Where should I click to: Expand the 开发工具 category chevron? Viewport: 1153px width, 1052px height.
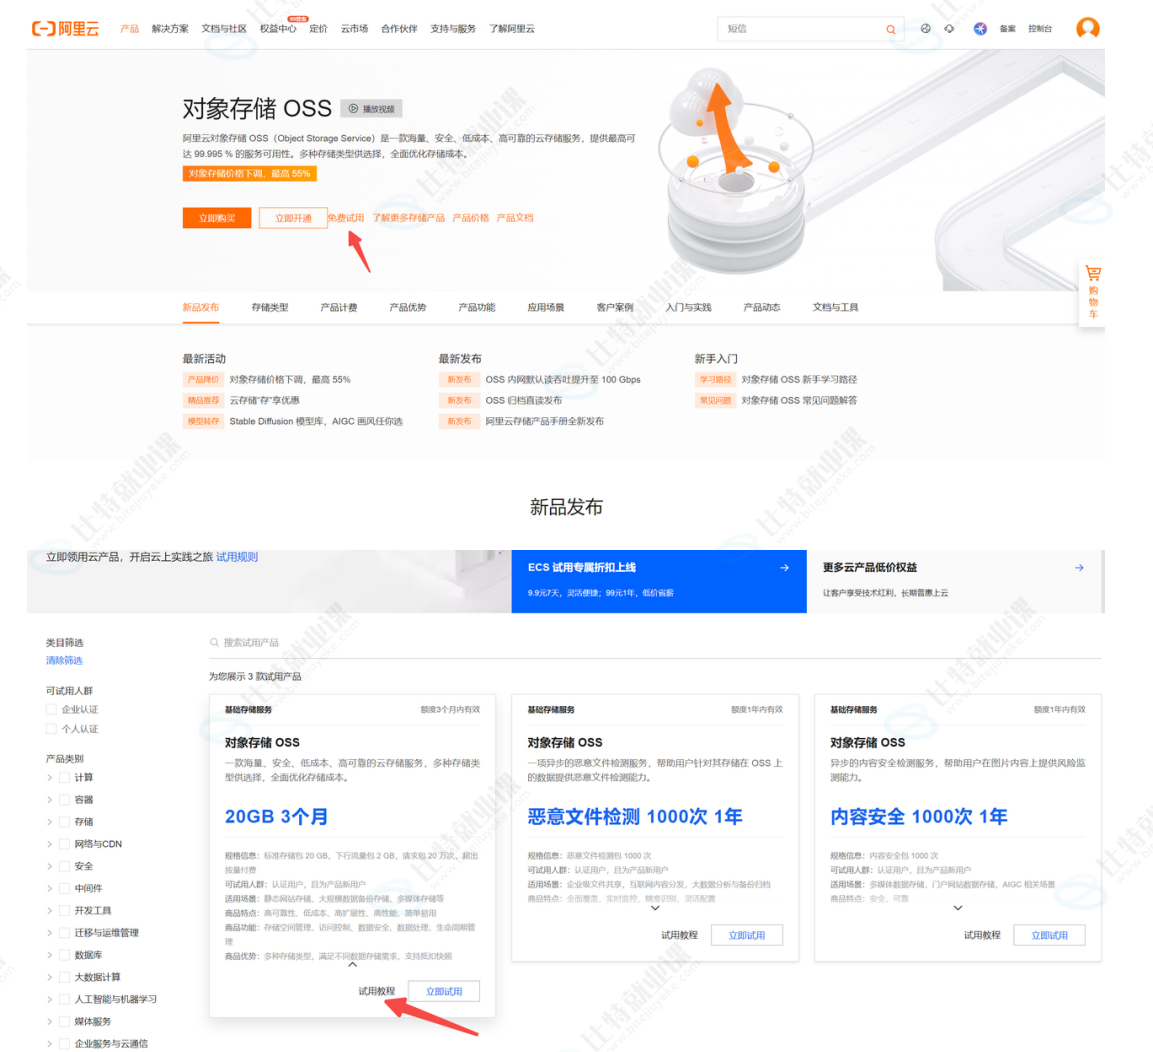point(49,910)
